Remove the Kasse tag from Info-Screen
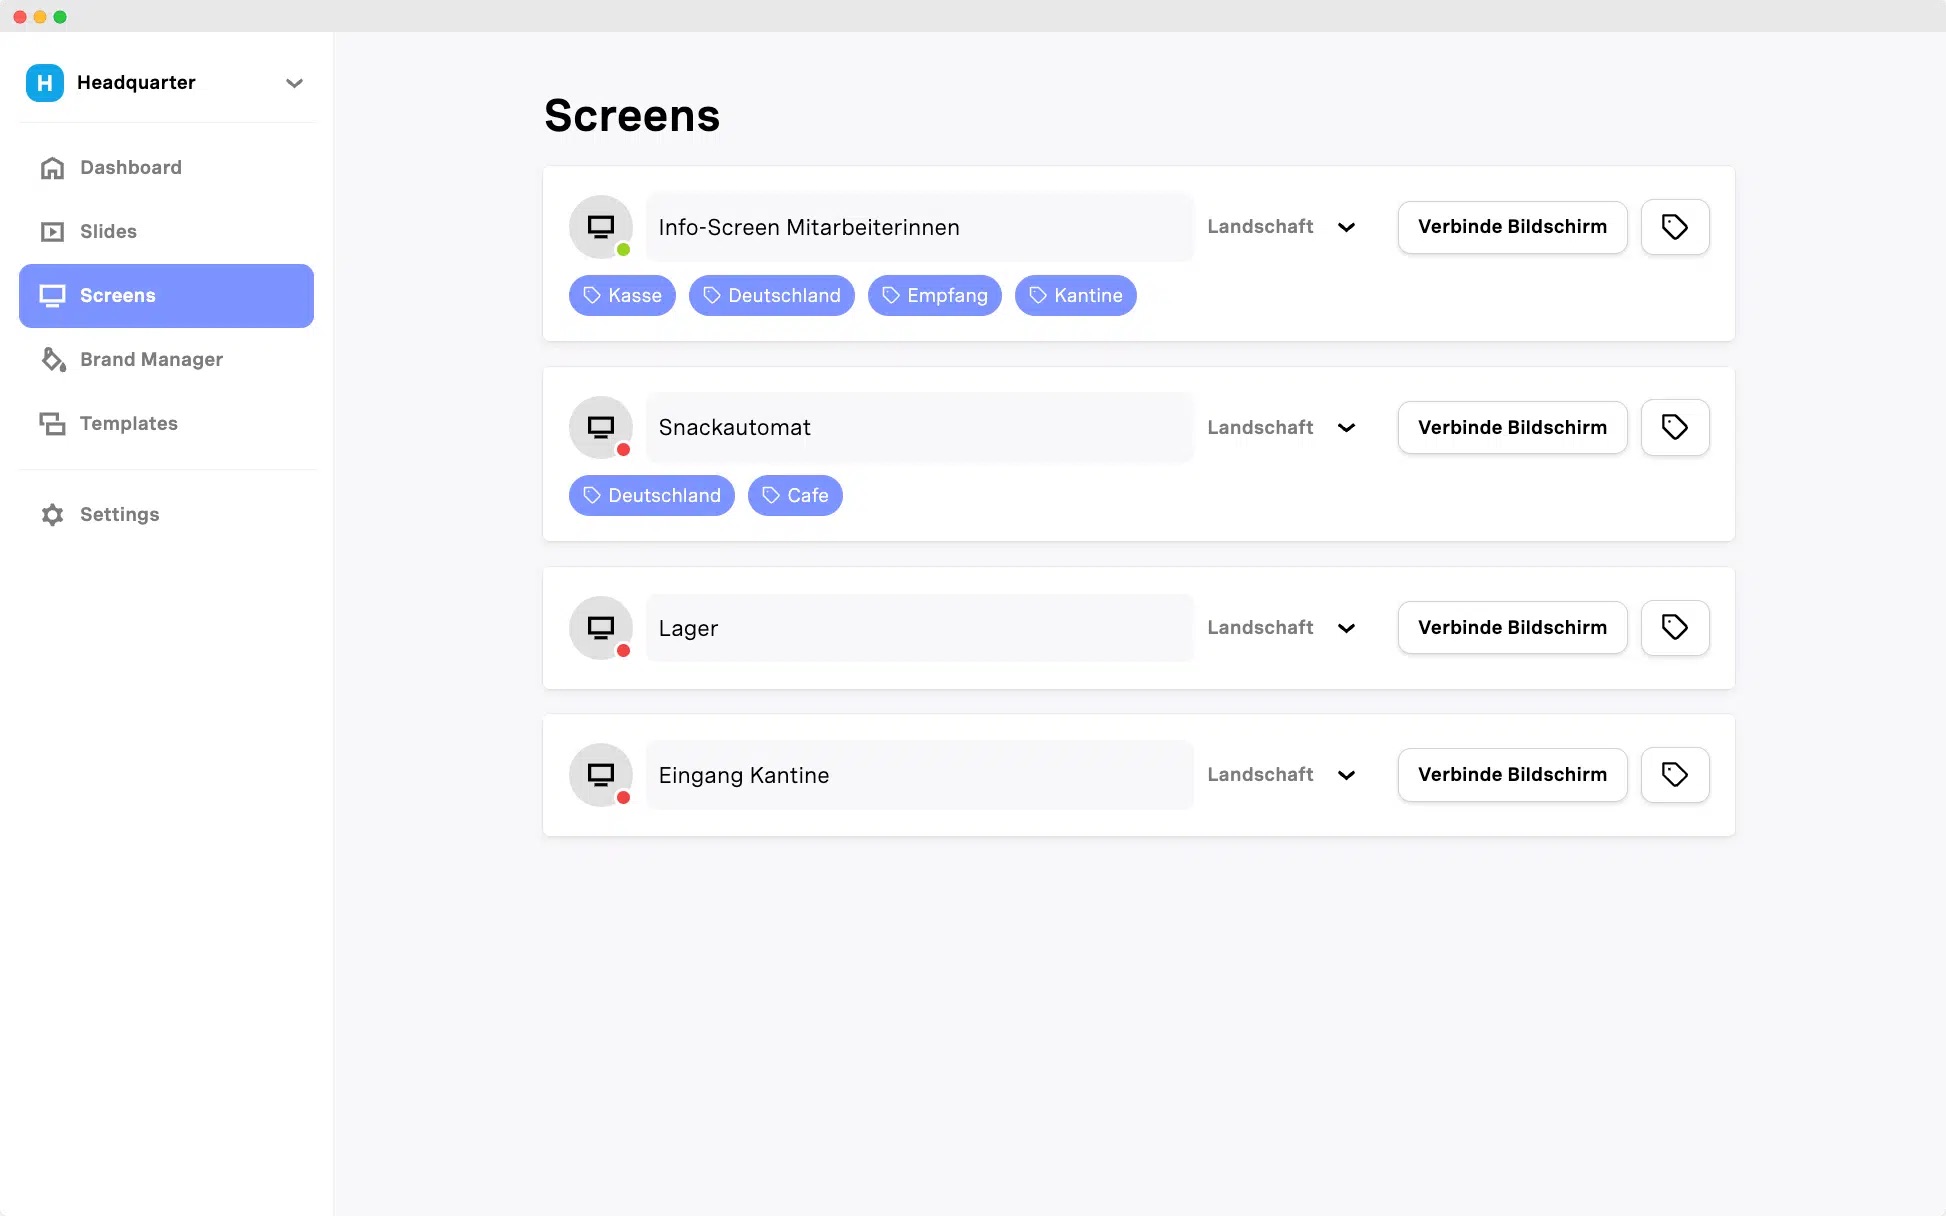 click(x=622, y=295)
